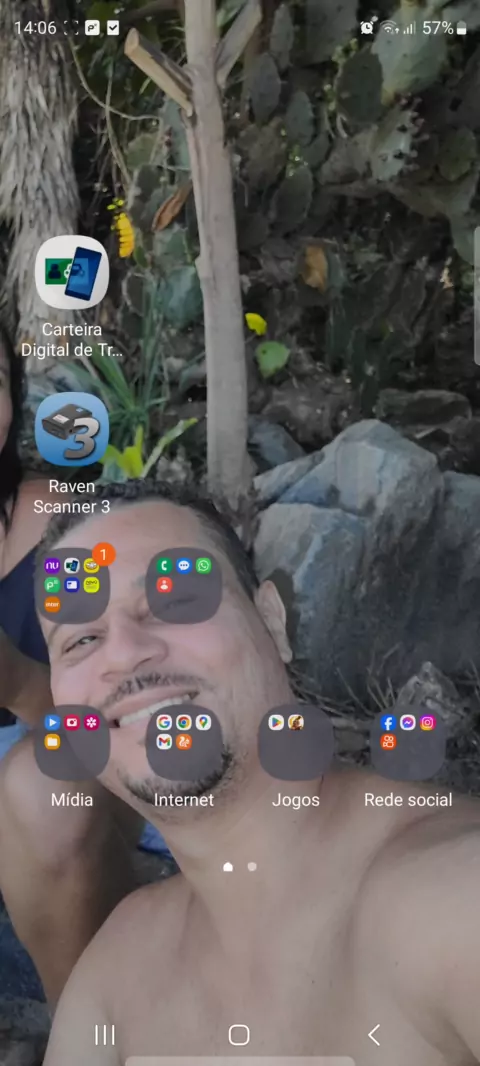480x1066 pixels.
Task: Tap the back navigation arrow
Action: point(373,1035)
